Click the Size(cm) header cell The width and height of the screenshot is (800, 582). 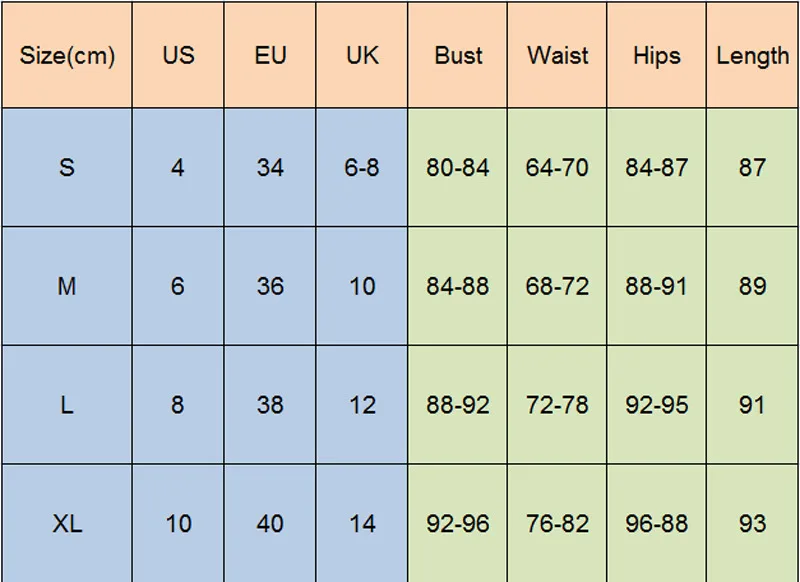coord(67,55)
